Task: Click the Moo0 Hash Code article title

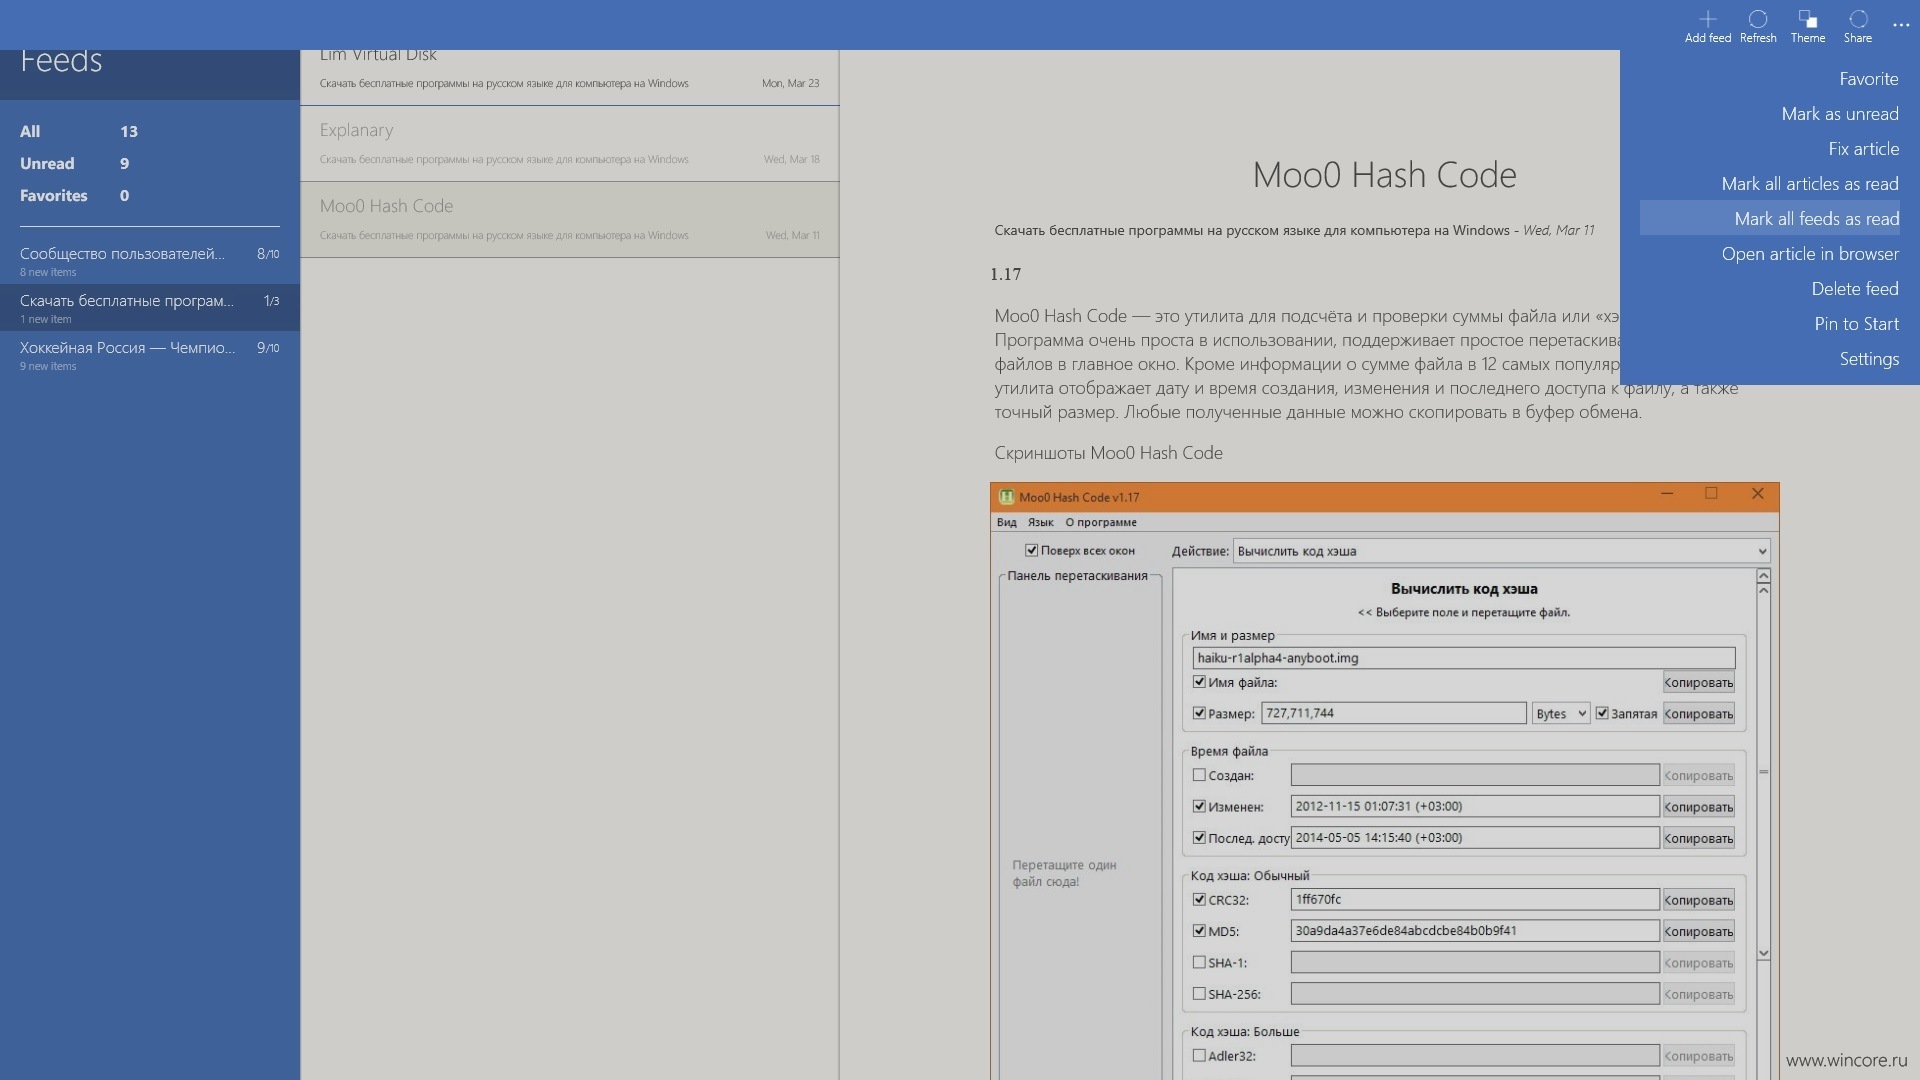Action: (x=1384, y=175)
